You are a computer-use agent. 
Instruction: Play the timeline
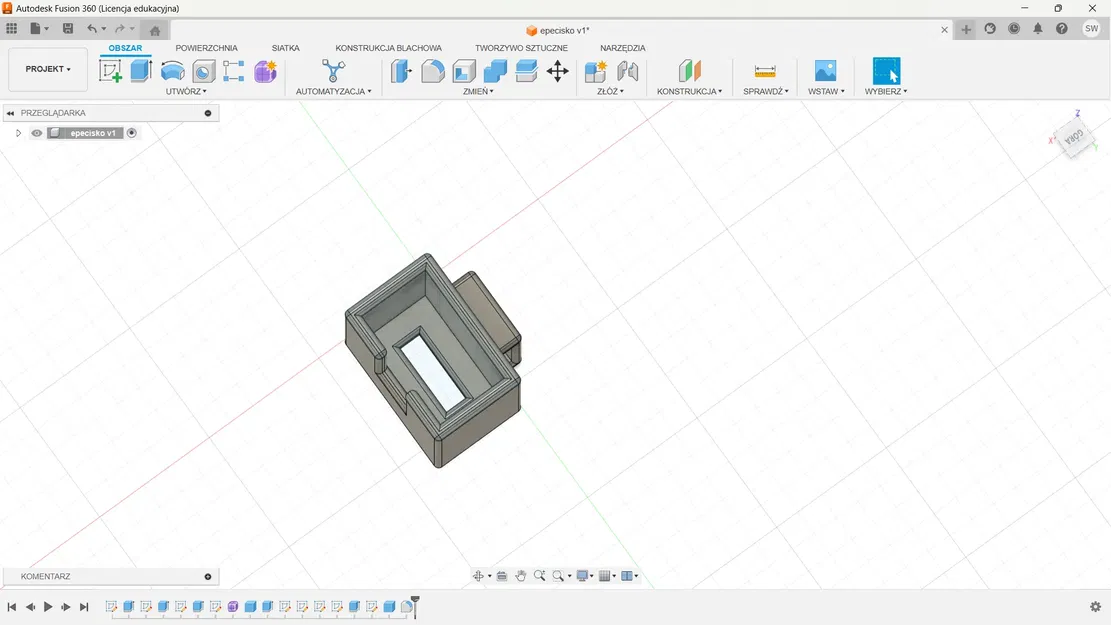point(48,607)
